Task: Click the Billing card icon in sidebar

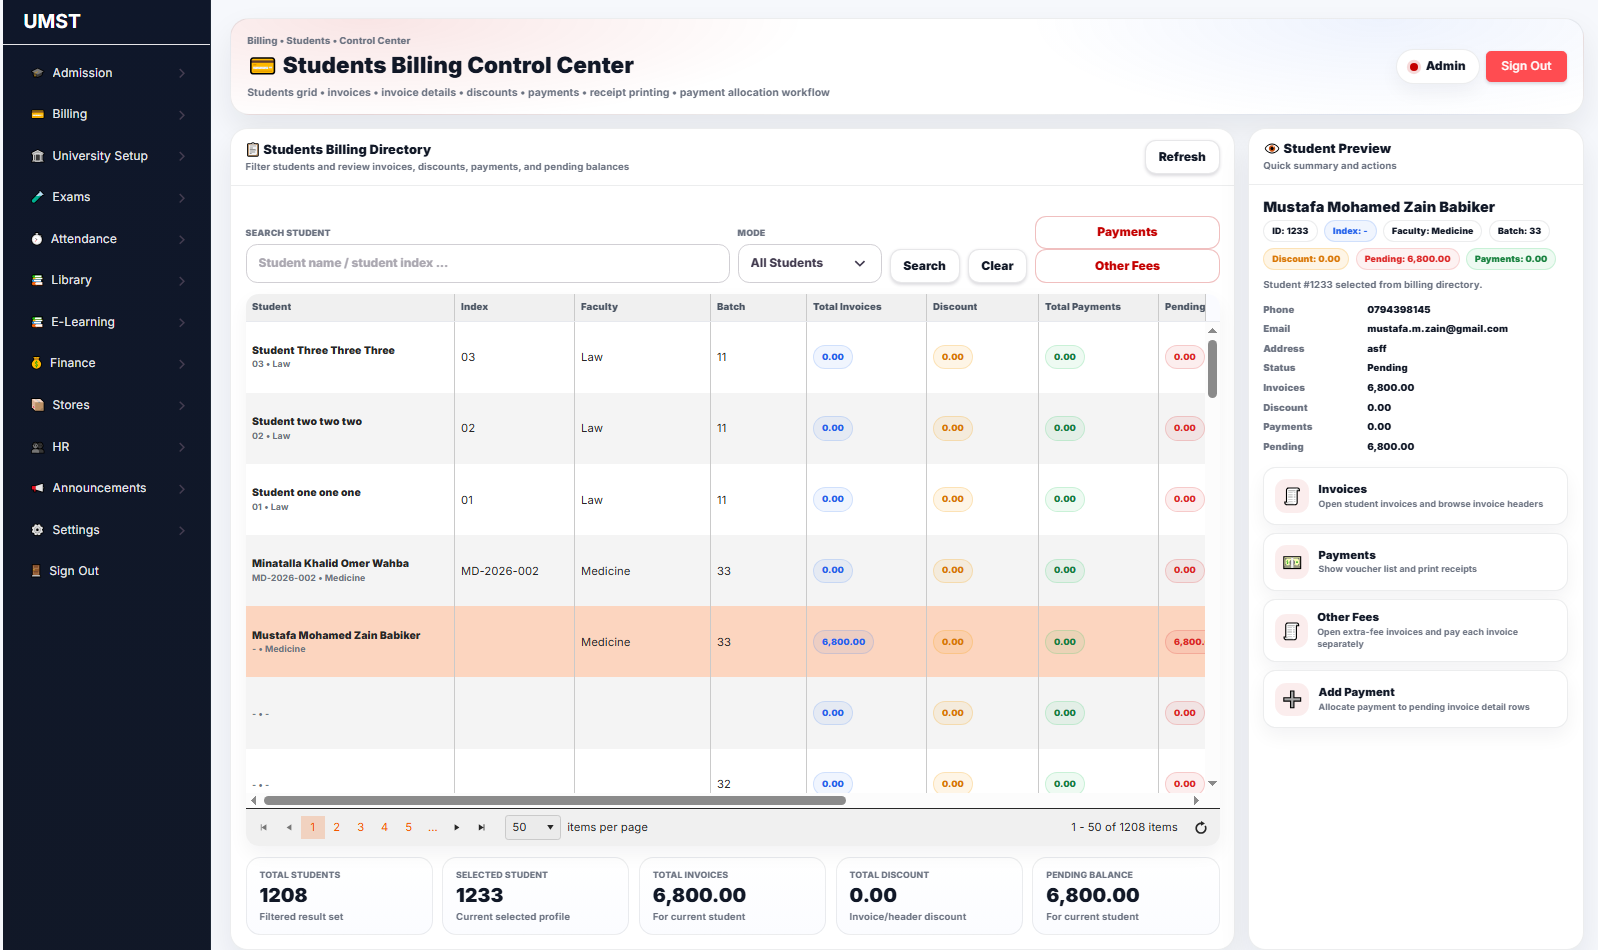Action: (x=38, y=114)
